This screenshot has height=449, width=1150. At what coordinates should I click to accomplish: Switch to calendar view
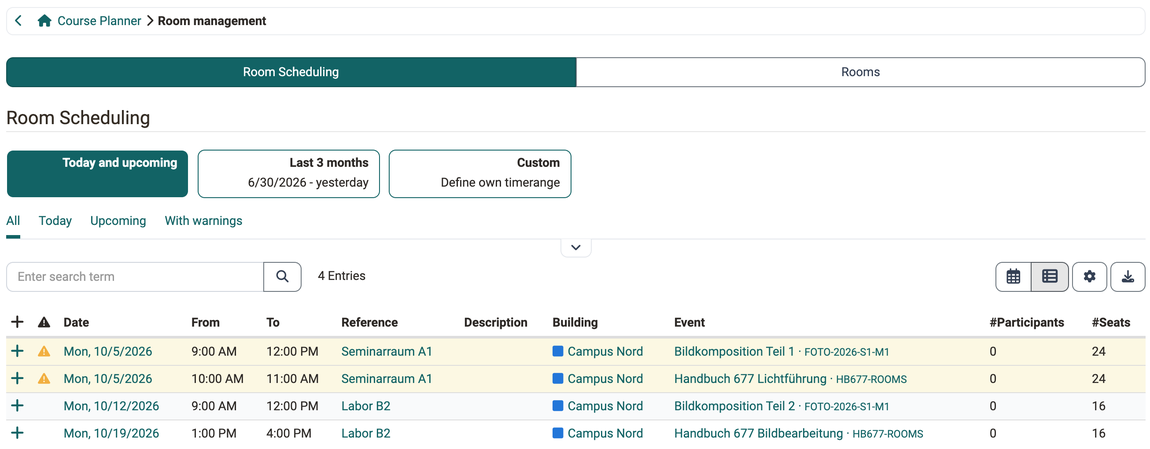click(x=1014, y=277)
